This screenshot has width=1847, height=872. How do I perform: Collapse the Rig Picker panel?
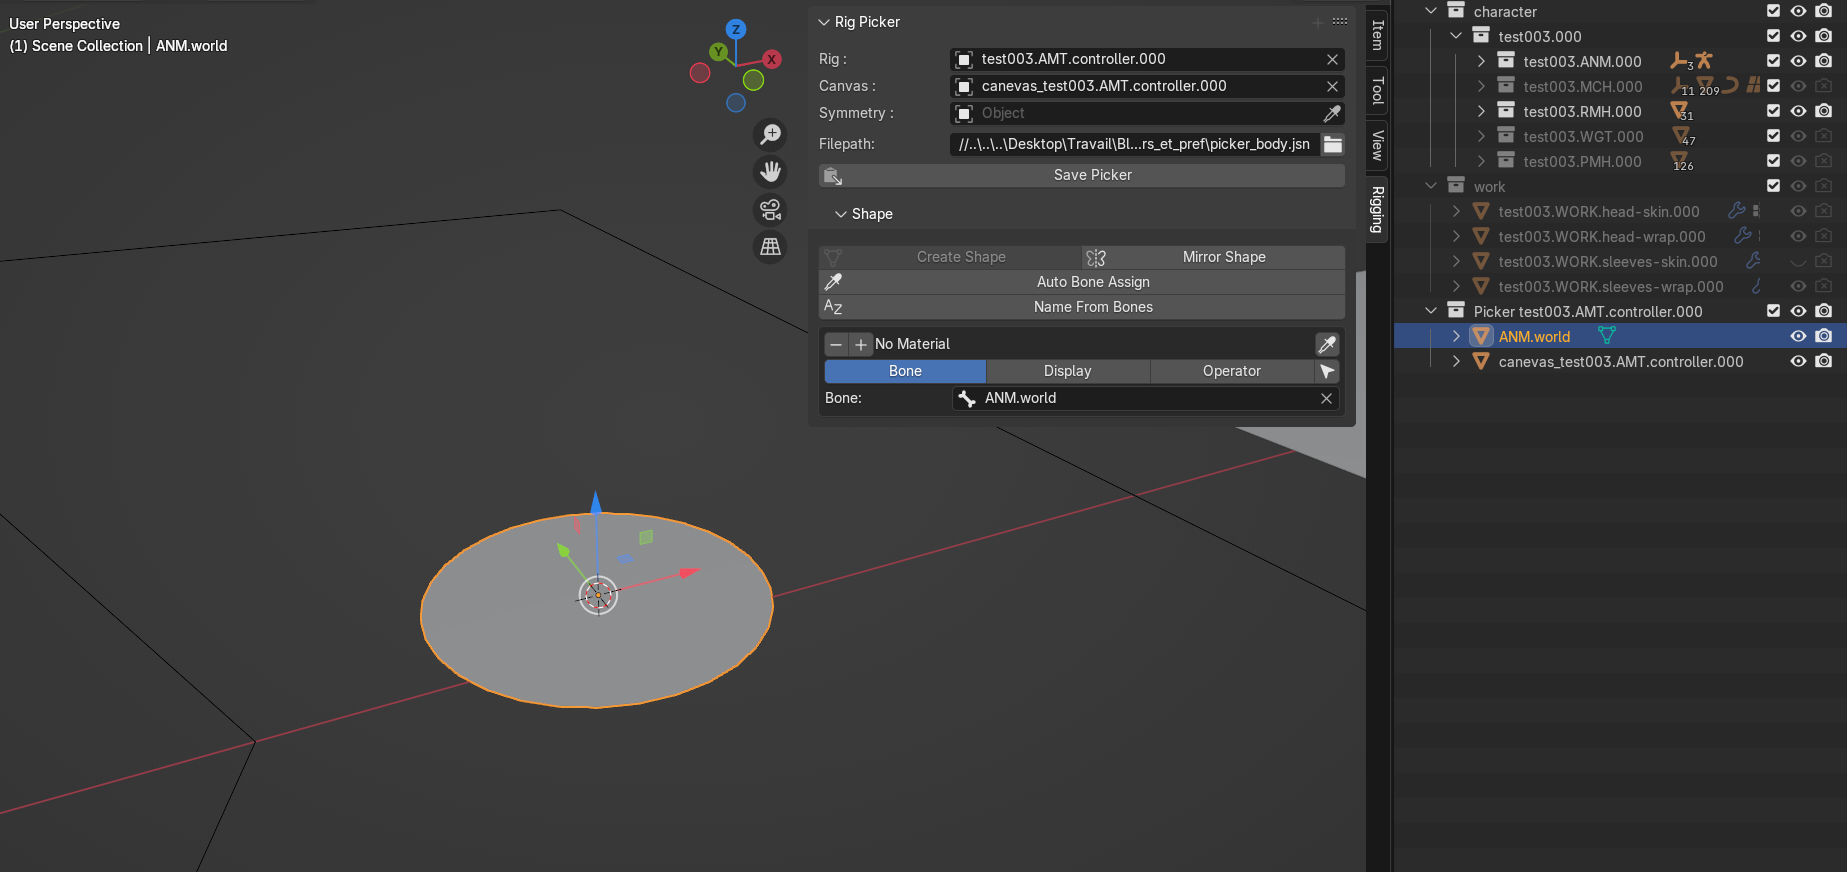[824, 22]
